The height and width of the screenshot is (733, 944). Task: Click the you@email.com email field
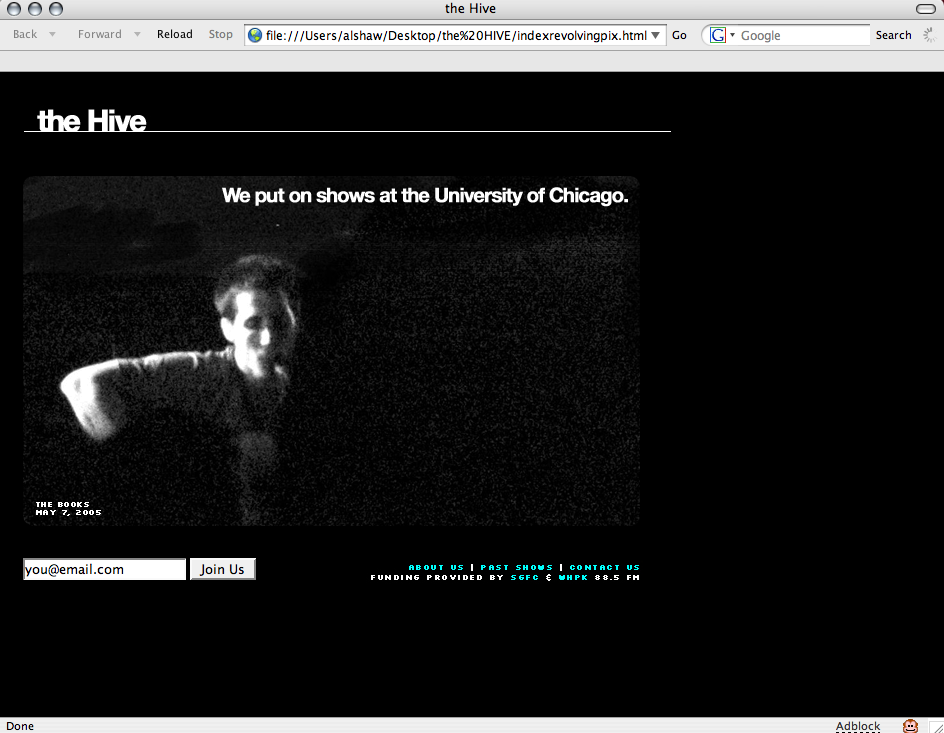[x=104, y=569]
